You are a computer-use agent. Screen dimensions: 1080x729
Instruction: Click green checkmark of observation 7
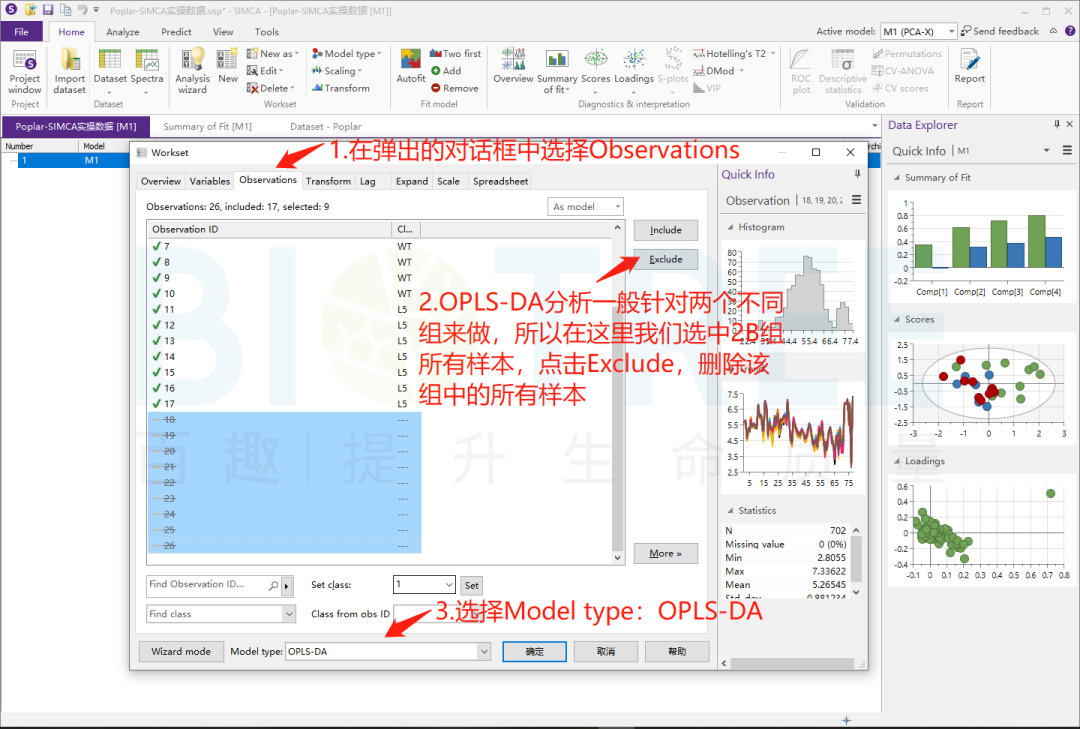156,246
